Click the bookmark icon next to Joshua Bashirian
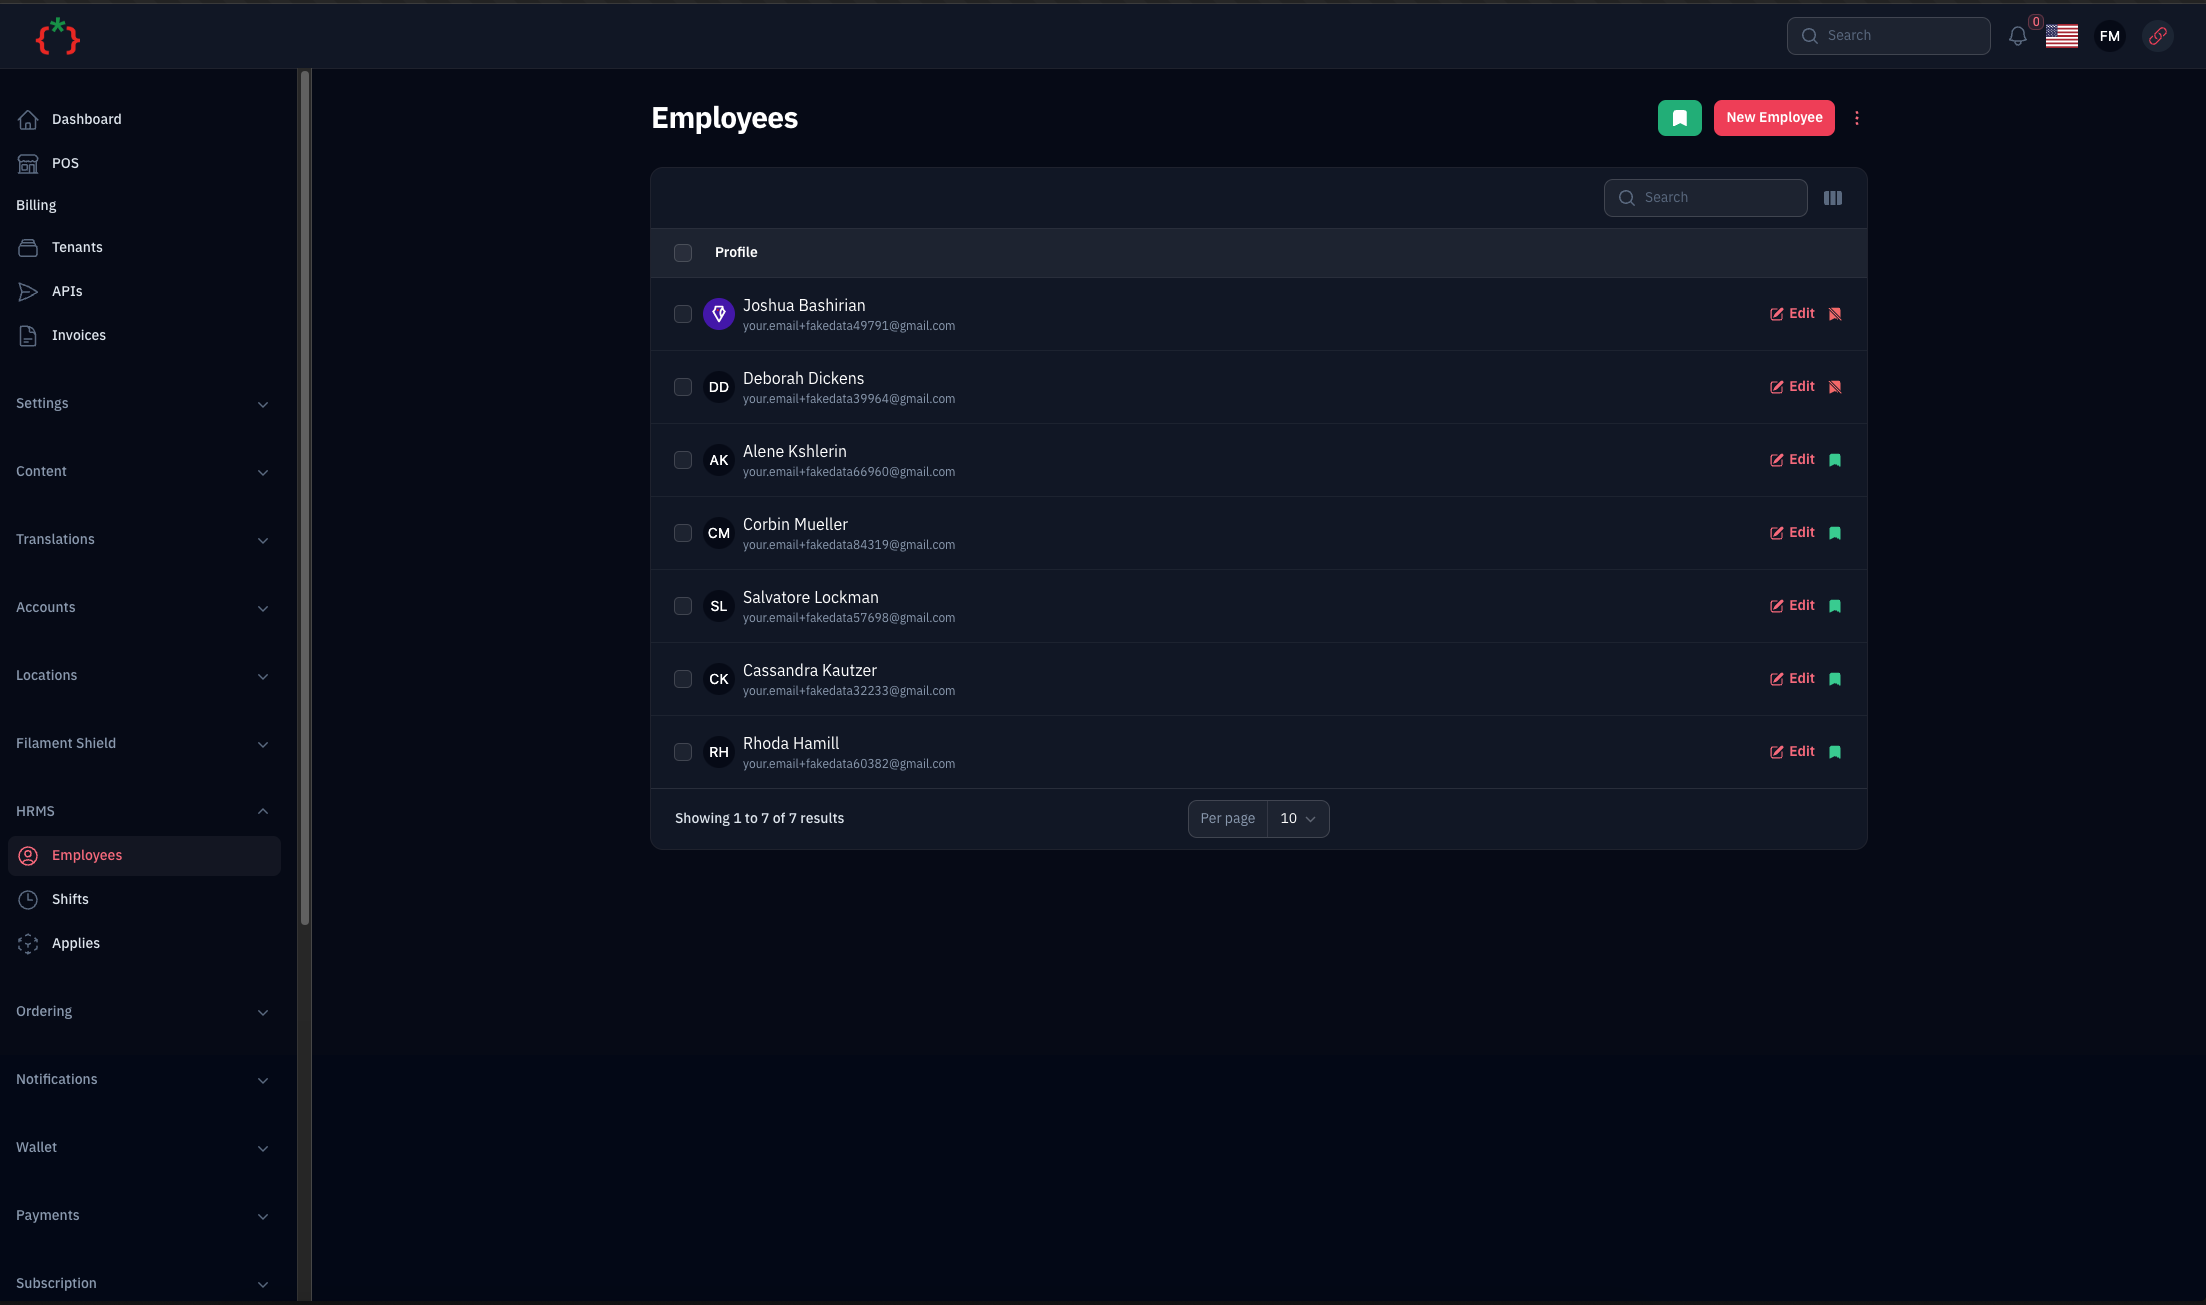Image resolution: width=2206 pixels, height=1305 pixels. click(x=1835, y=314)
